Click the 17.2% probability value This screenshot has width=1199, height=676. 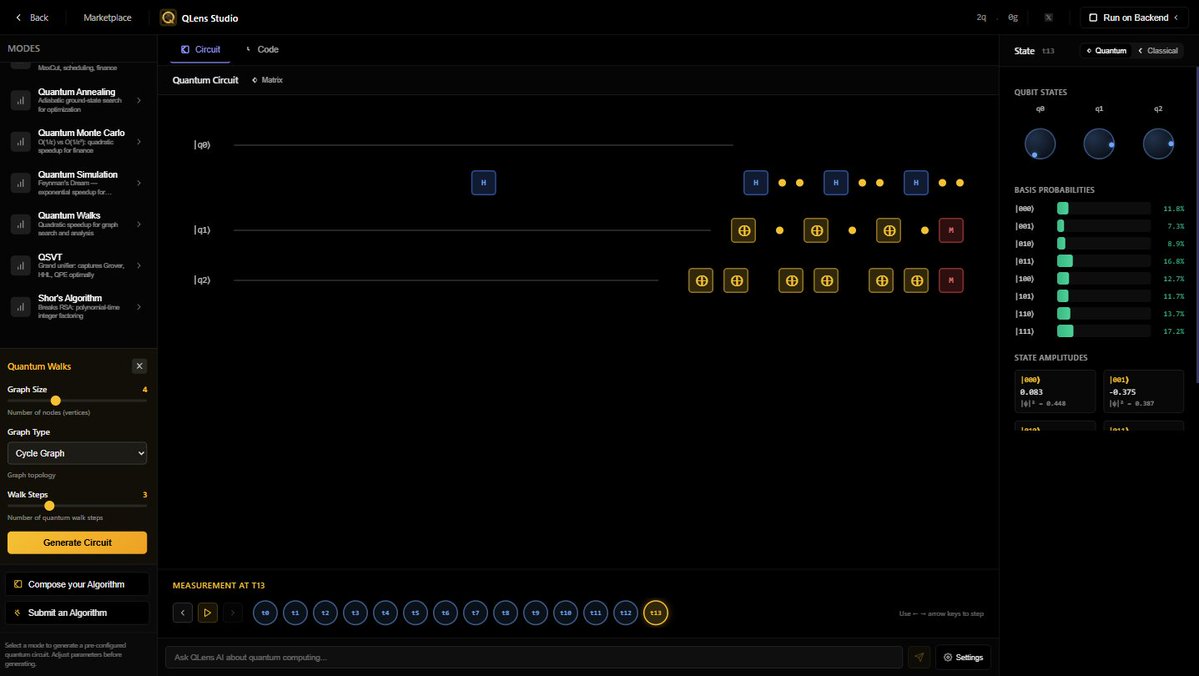(1173, 332)
